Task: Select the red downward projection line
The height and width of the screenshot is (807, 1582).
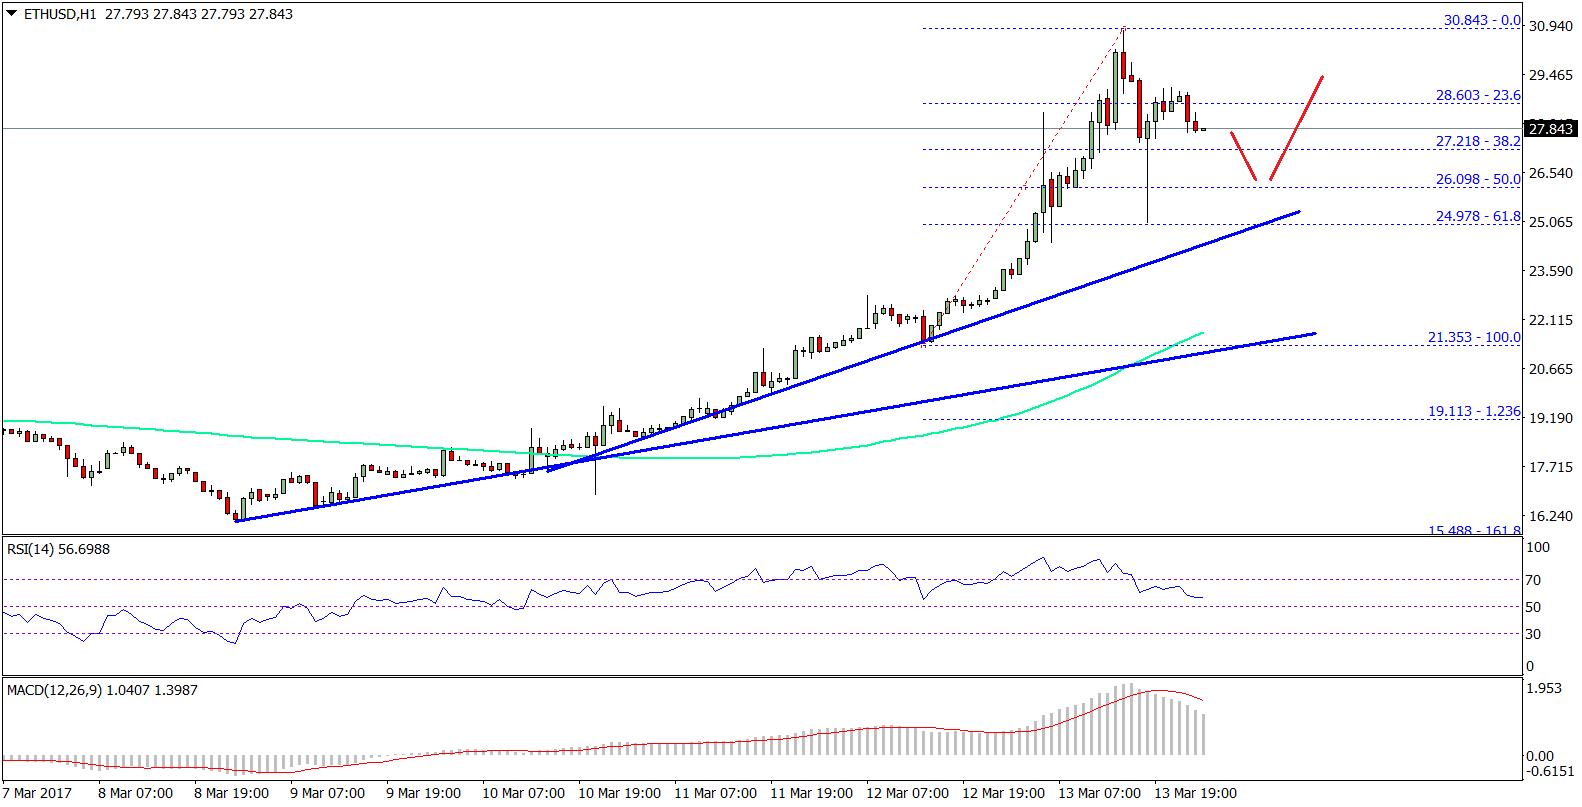Action: click(x=1243, y=156)
